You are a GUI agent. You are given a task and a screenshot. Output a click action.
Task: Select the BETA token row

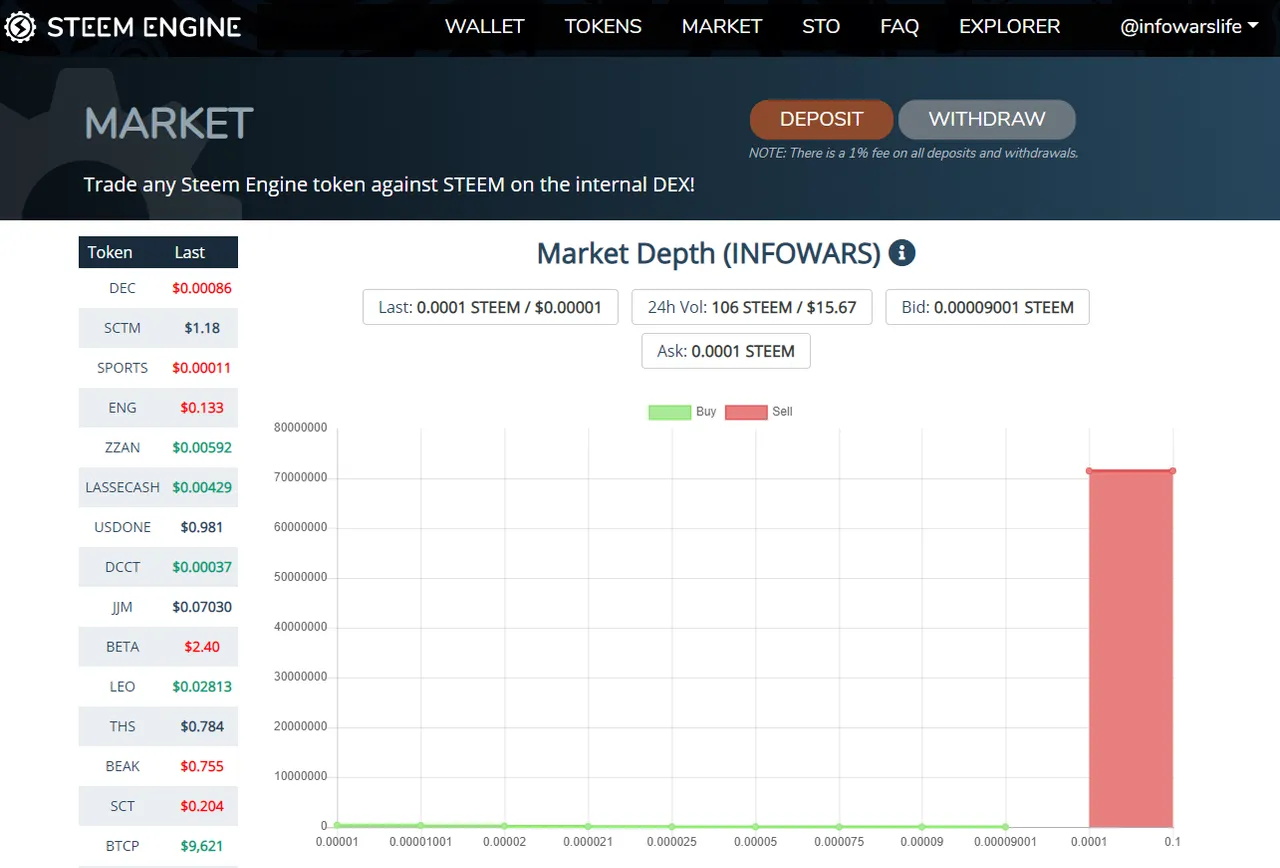click(x=158, y=647)
